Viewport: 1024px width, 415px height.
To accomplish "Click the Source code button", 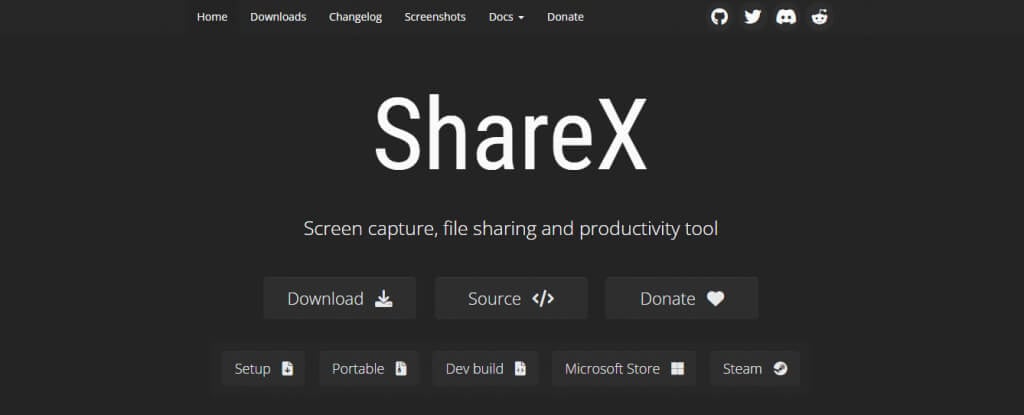I will tap(511, 298).
